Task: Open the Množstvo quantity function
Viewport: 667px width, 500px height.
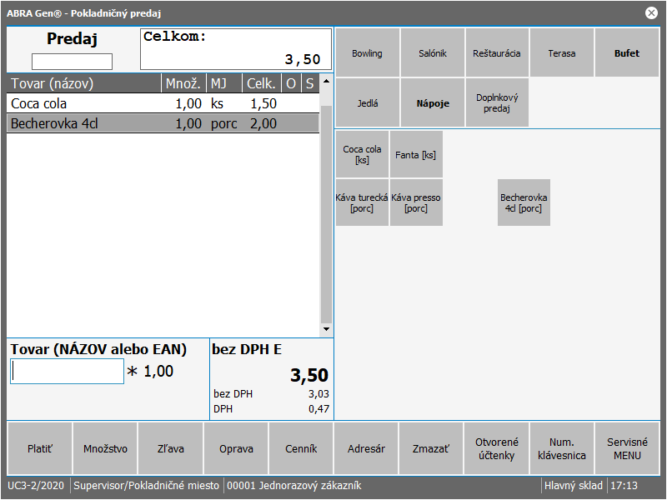Action: (105, 449)
